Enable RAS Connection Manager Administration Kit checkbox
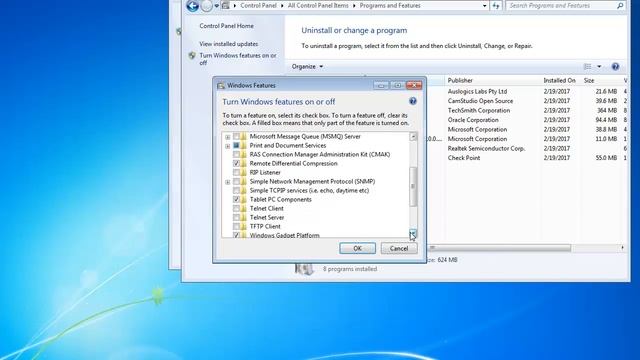This screenshot has height=360, width=640. 236,155
